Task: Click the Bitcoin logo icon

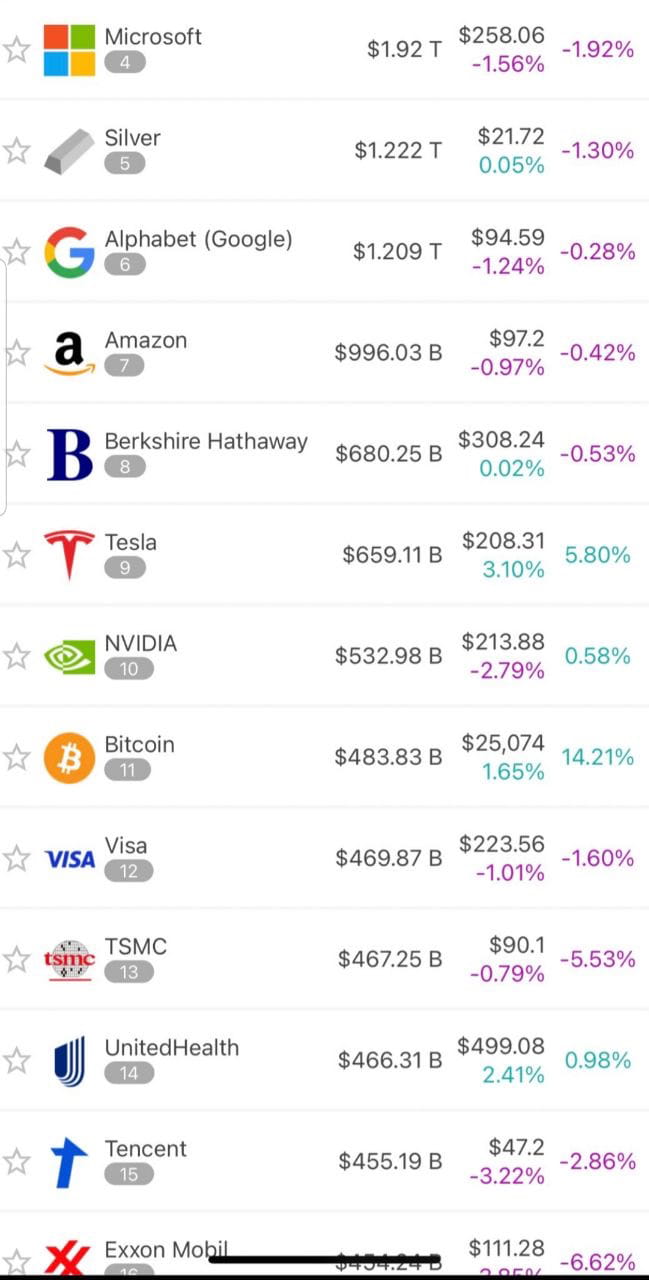Action: click(x=65, y=757)
